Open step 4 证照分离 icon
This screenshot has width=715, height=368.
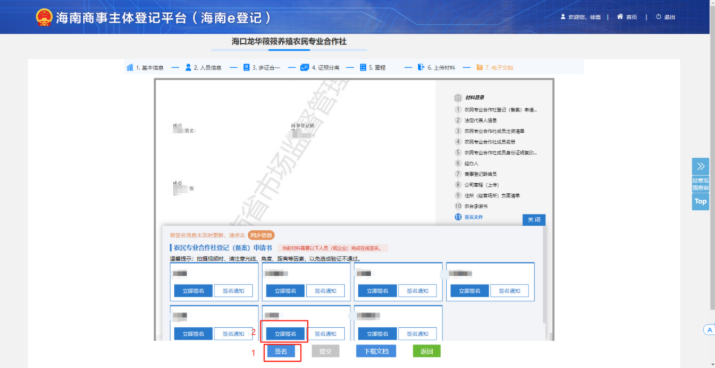(x=304, y=67)
